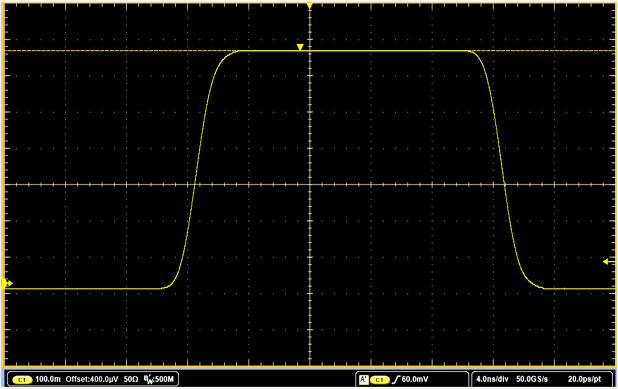Click the C1 trigger source badge
The height and width of the screenshot is (389, 618).
click(380, 380)
